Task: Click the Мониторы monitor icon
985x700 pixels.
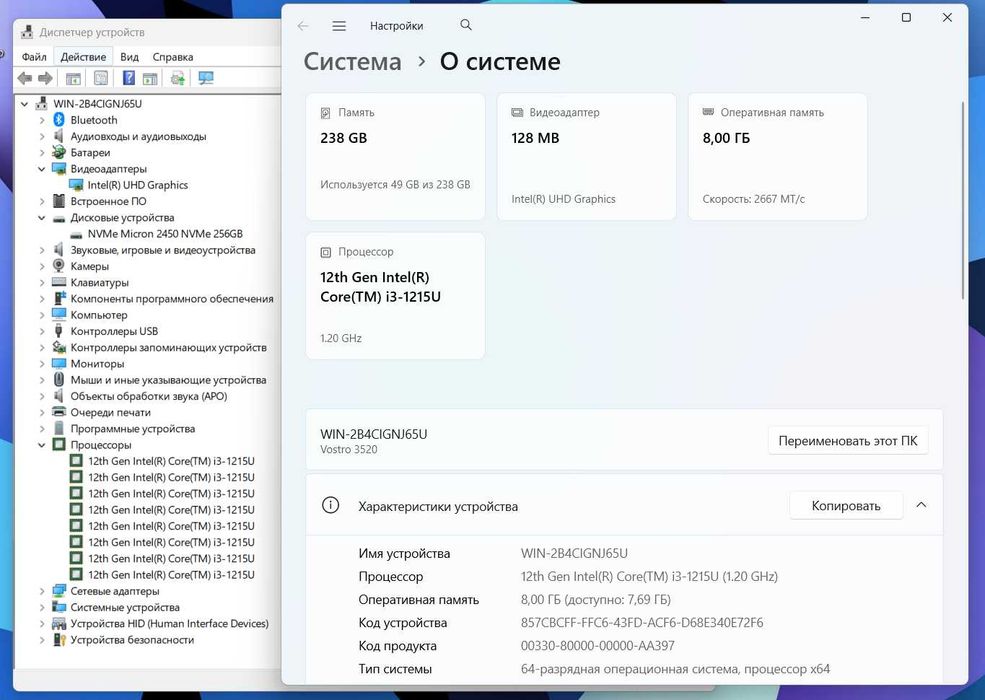Action: 59,363
